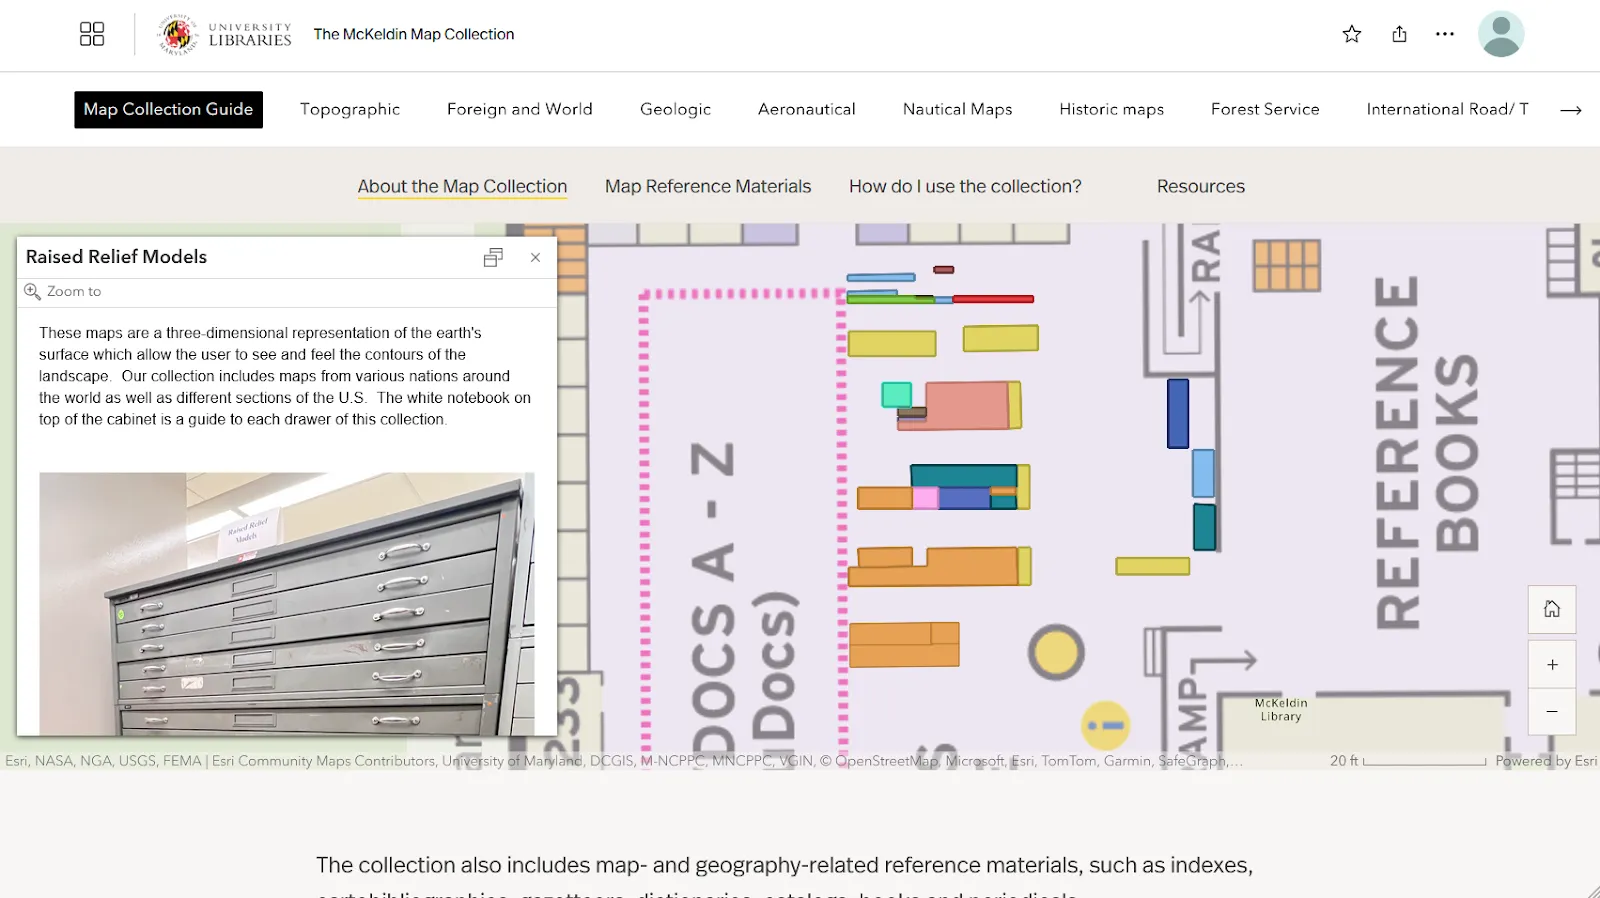Open the share icon
The image size is (1600, 898).
[1399, 34]
